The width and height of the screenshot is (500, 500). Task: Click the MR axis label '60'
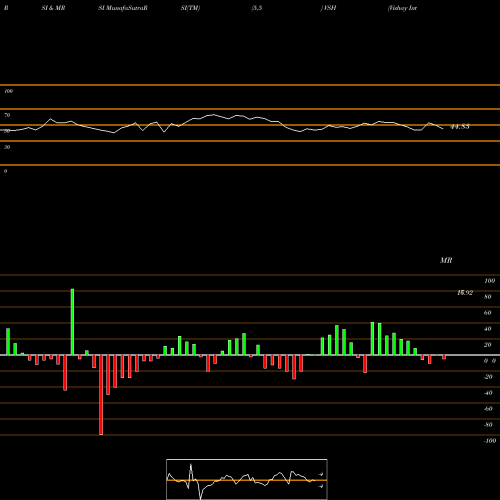[x=488, y=313]
